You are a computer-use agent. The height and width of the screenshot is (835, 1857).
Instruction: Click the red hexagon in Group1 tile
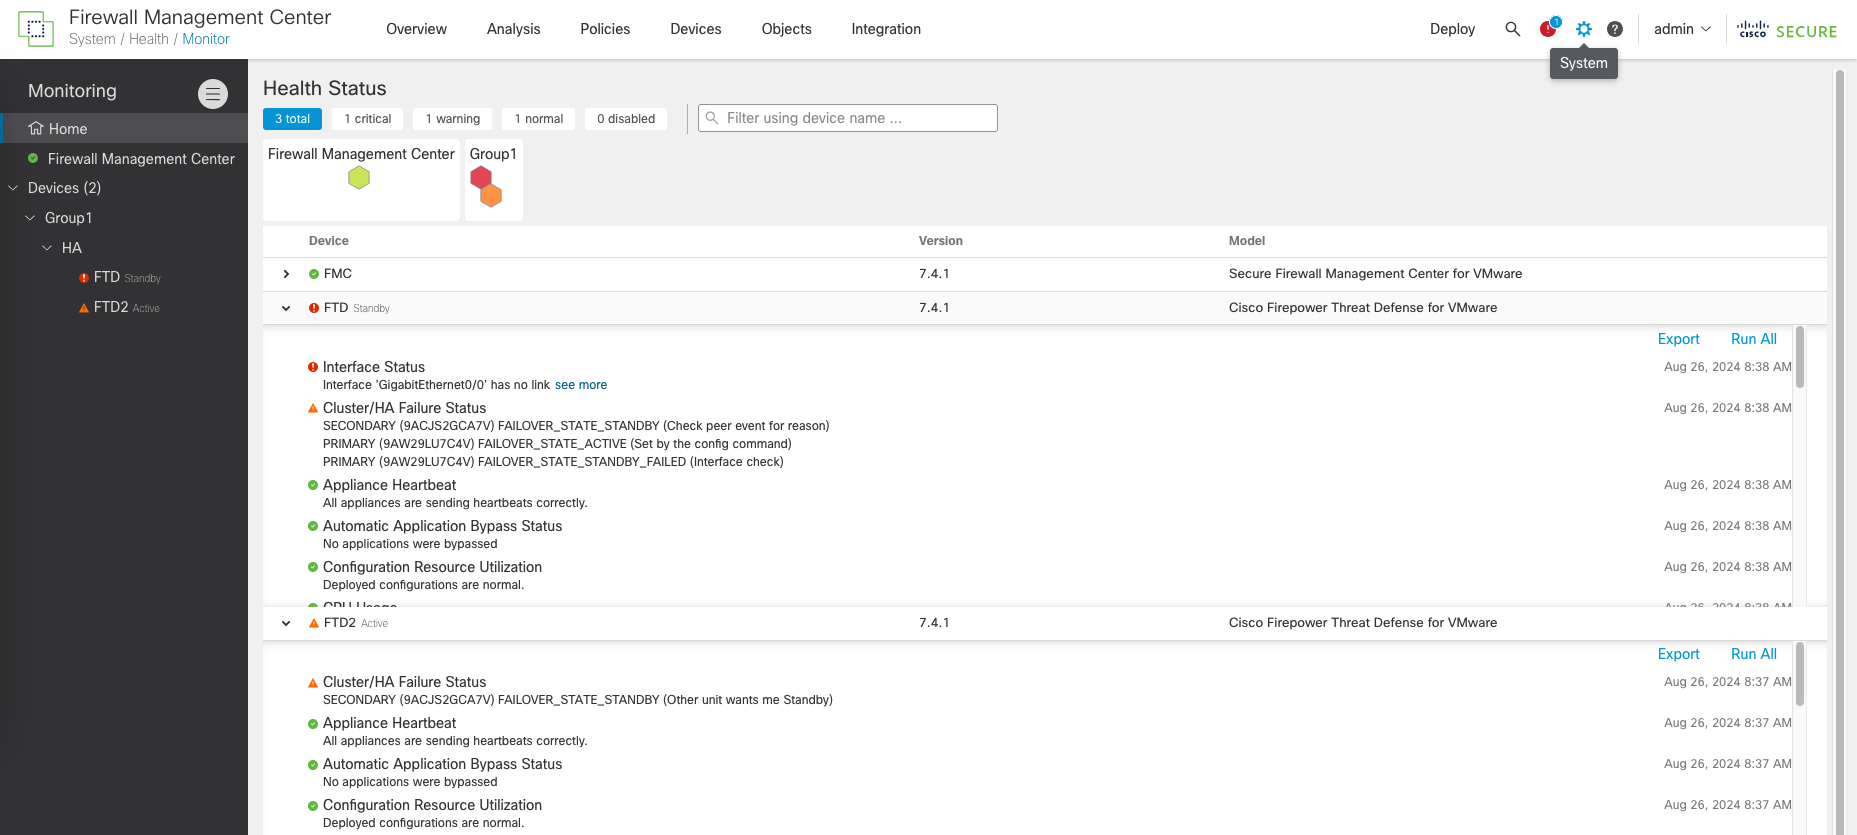click(481, 177)
